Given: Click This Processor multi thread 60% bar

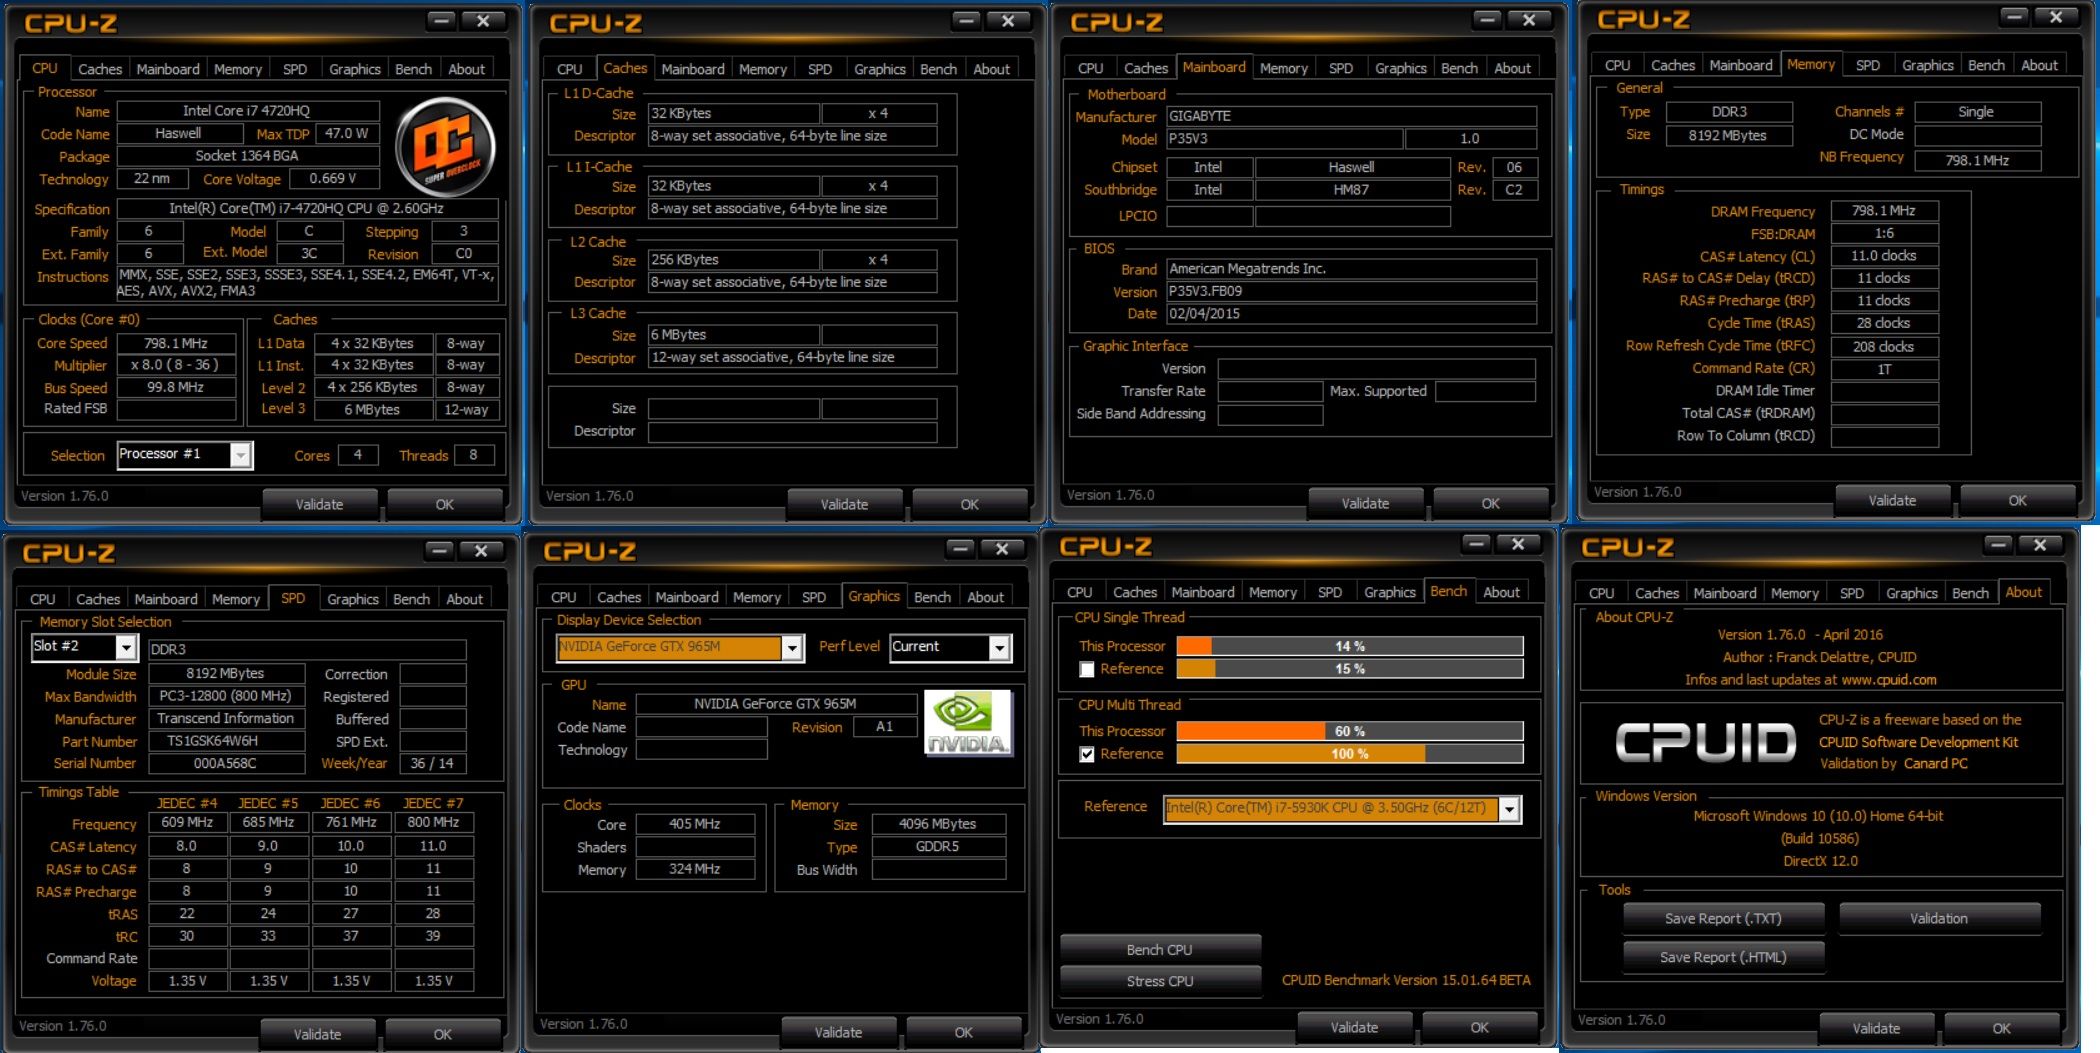Looking at the screenshot, I should coord(1350,731).
